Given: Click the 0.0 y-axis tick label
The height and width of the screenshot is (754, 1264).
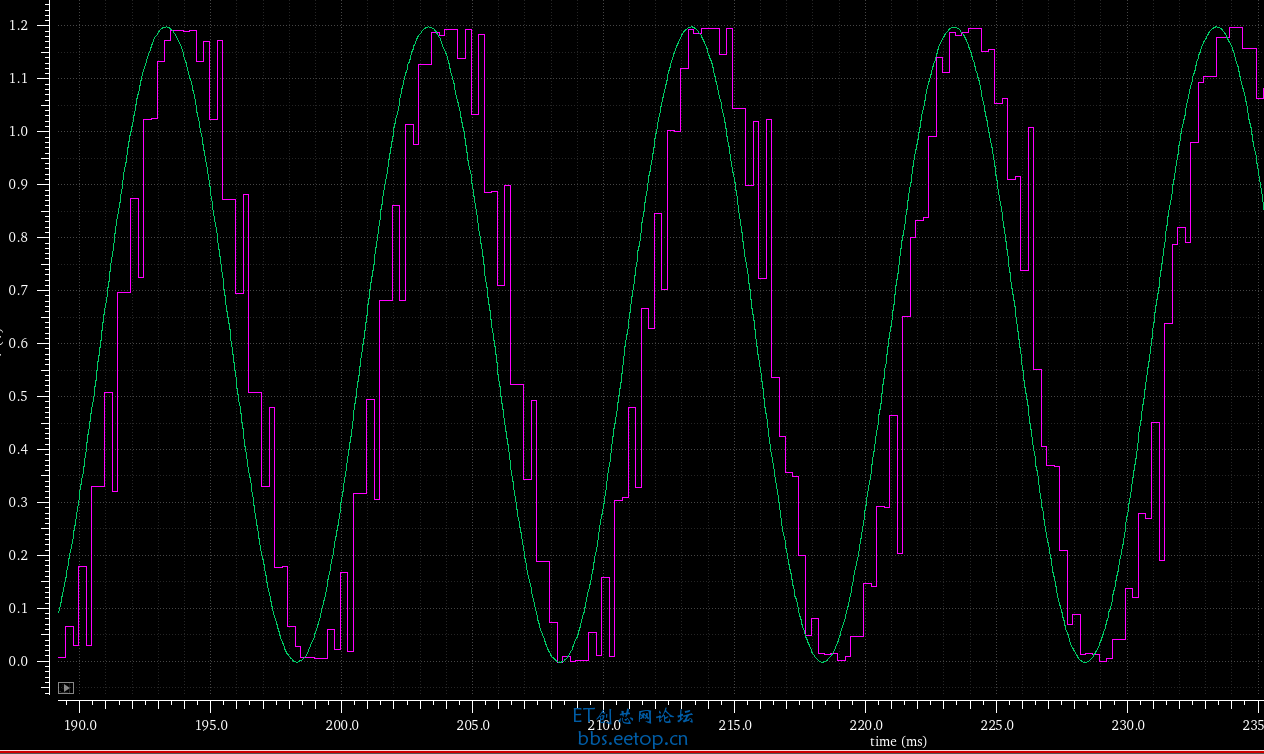Looking at the screenshot, I should click(x=19, y=661).
